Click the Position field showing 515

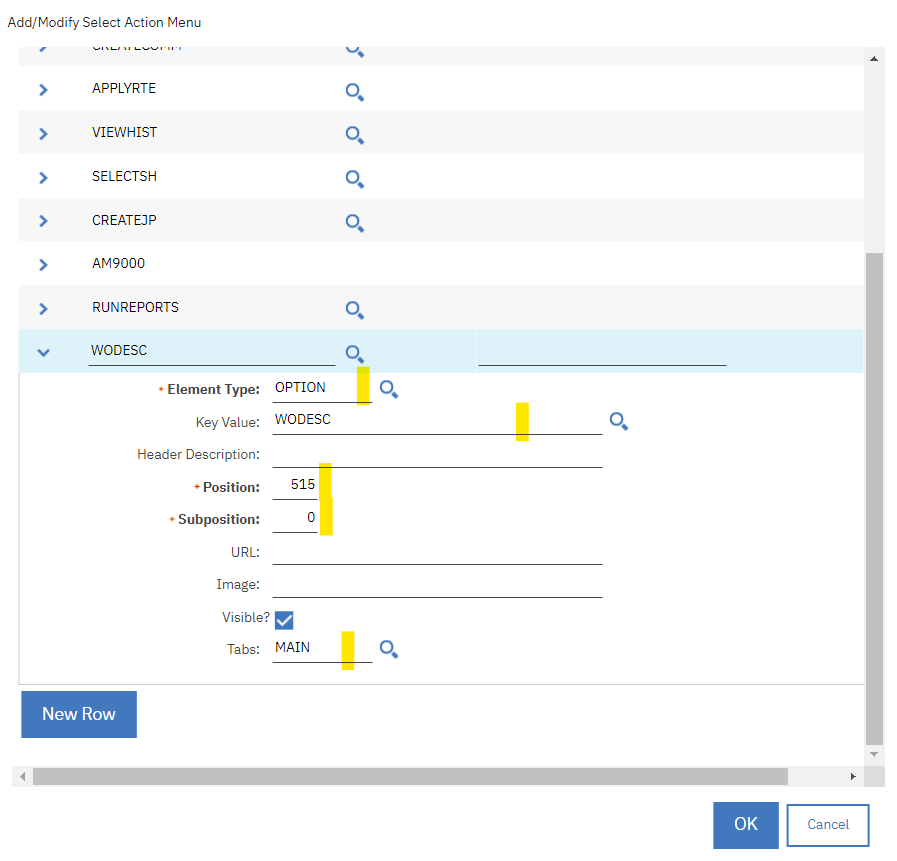tap(300, 485)
